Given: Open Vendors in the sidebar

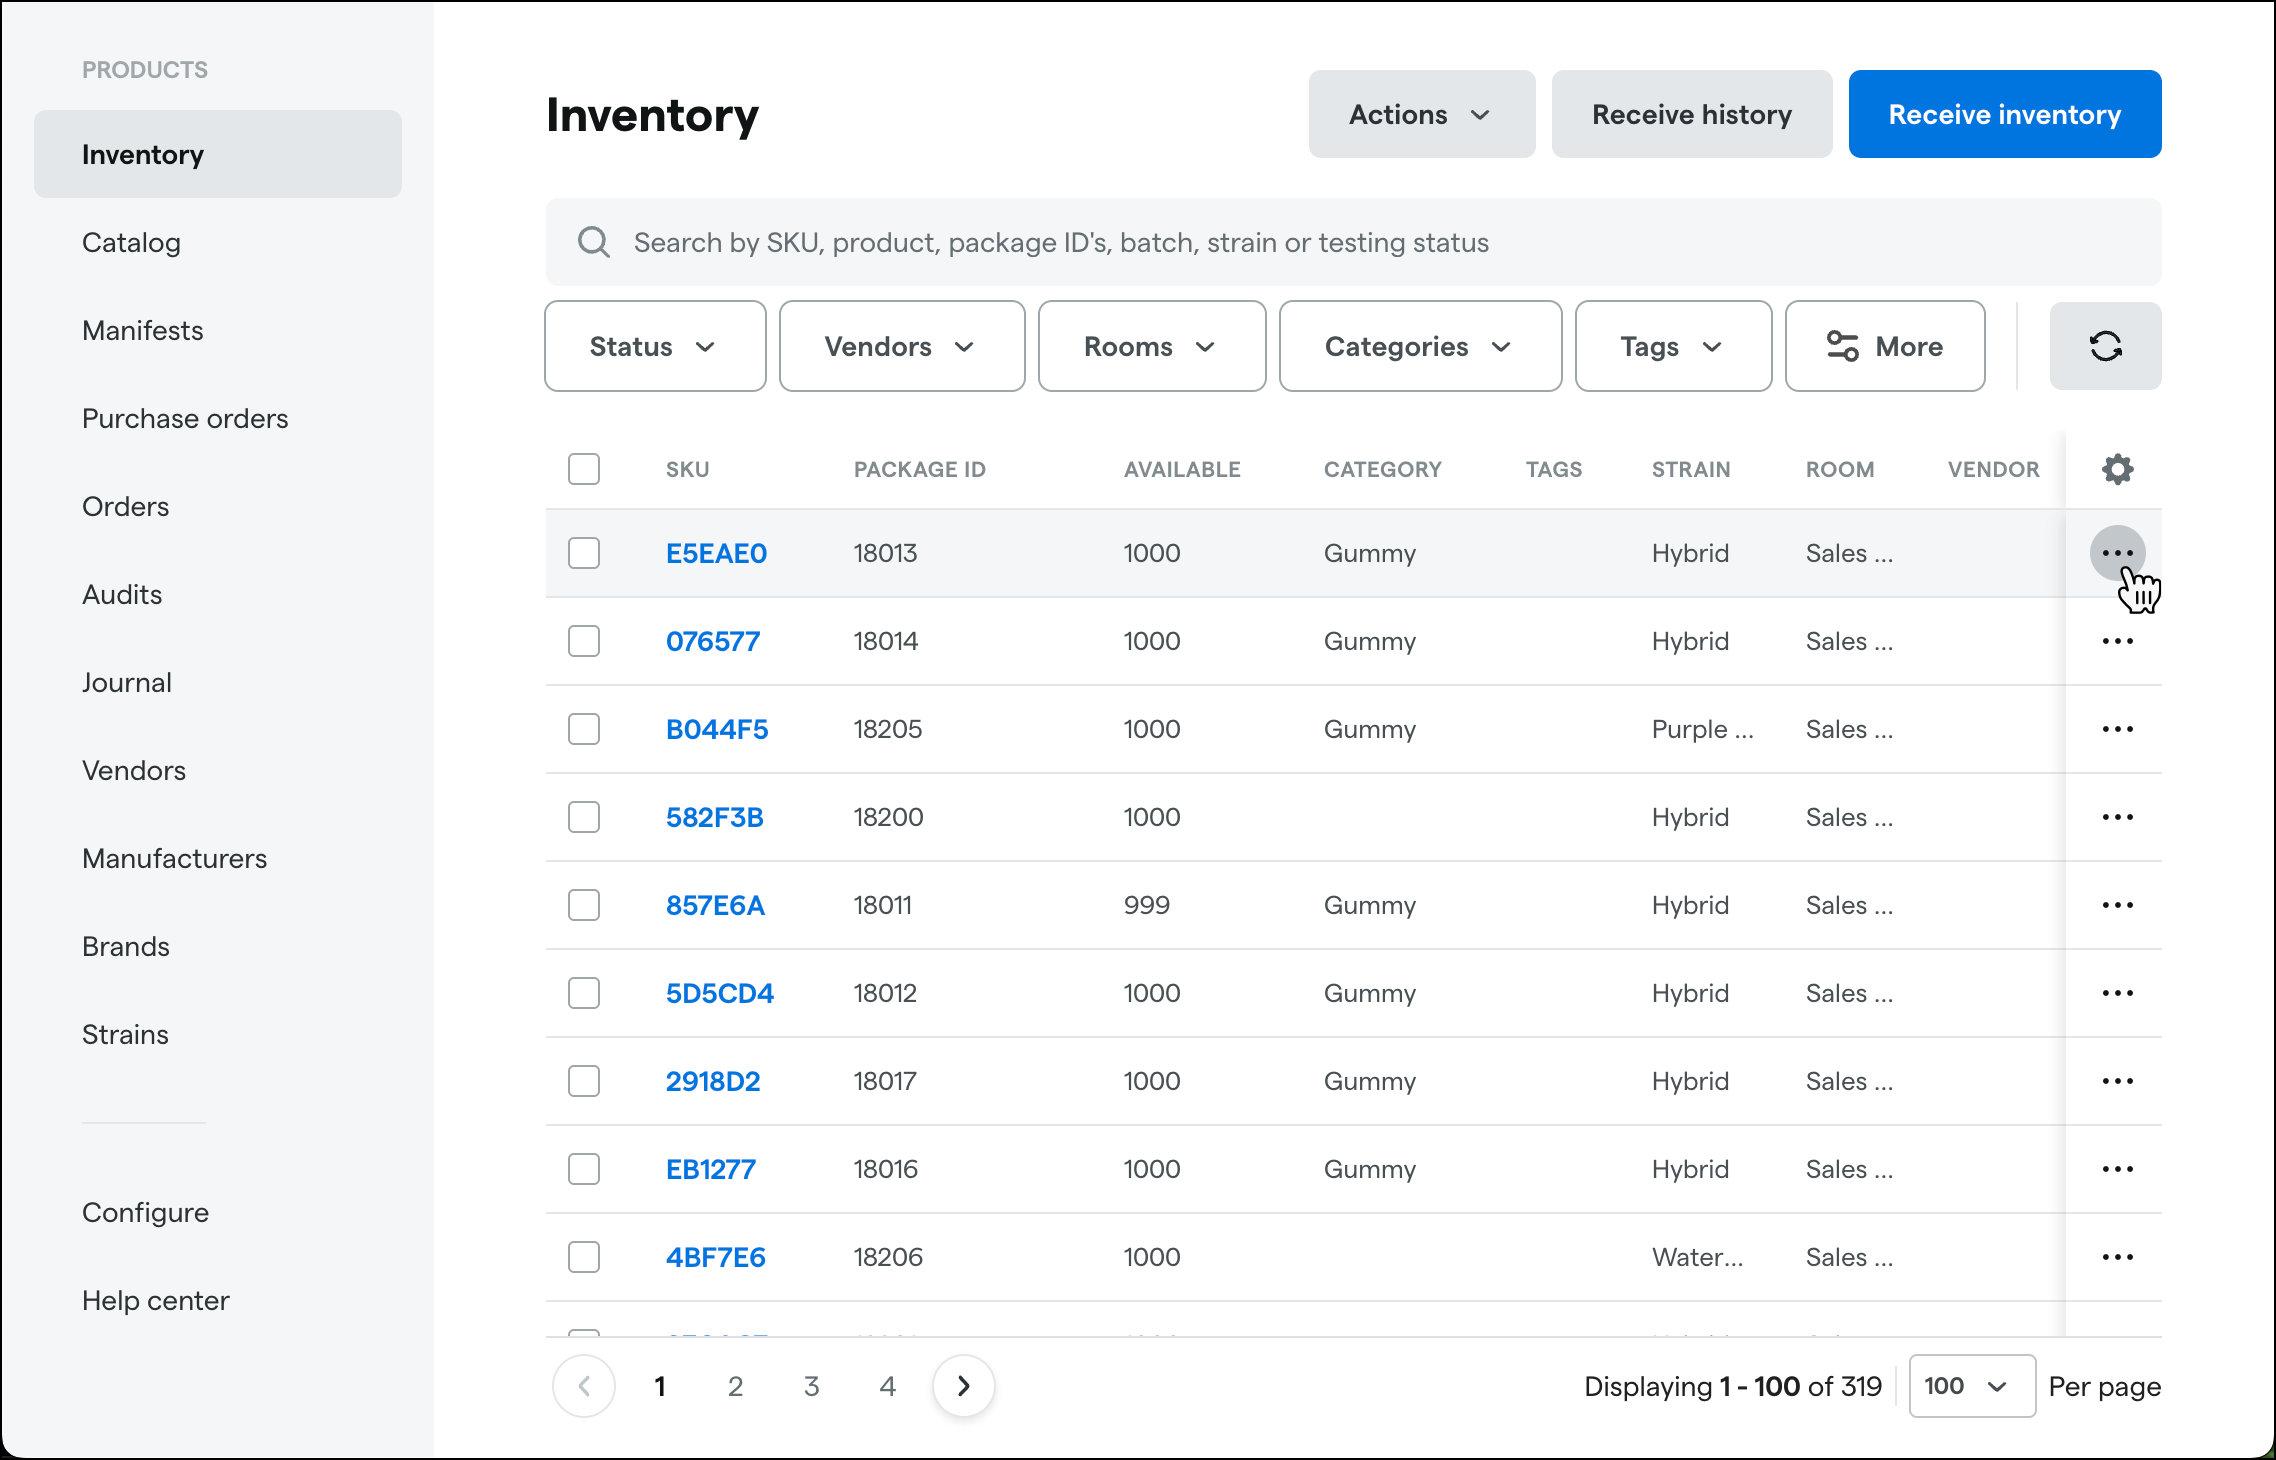Looking at the screenshot, I should pos(134,770).
